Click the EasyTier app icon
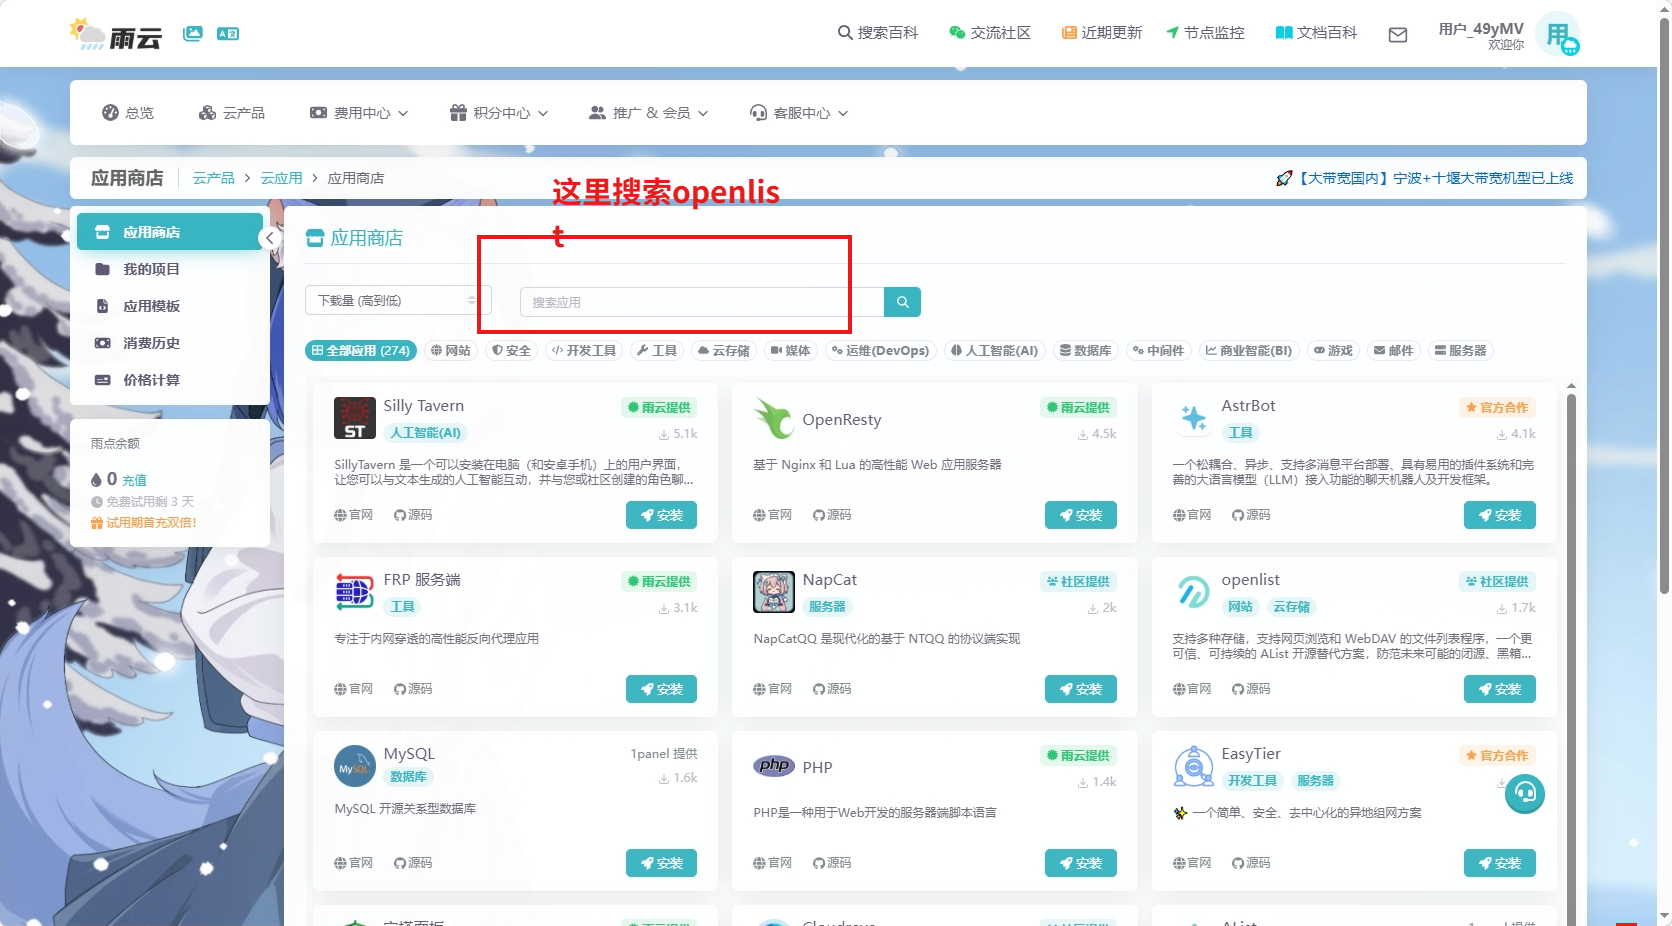 coord(1193,766)
